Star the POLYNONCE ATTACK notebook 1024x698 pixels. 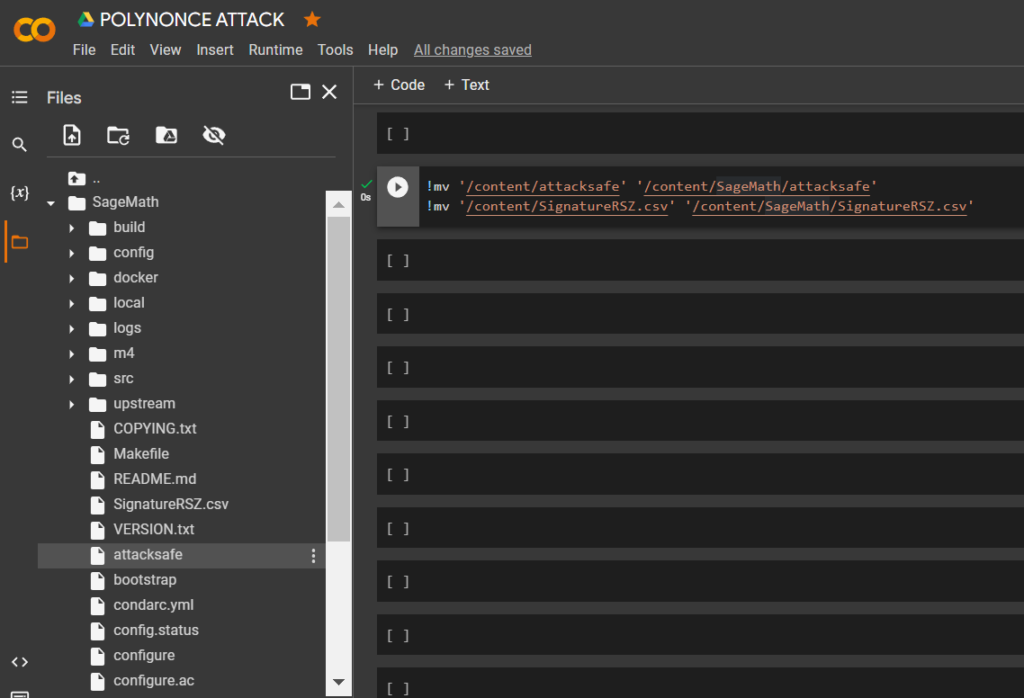[312, 20]
